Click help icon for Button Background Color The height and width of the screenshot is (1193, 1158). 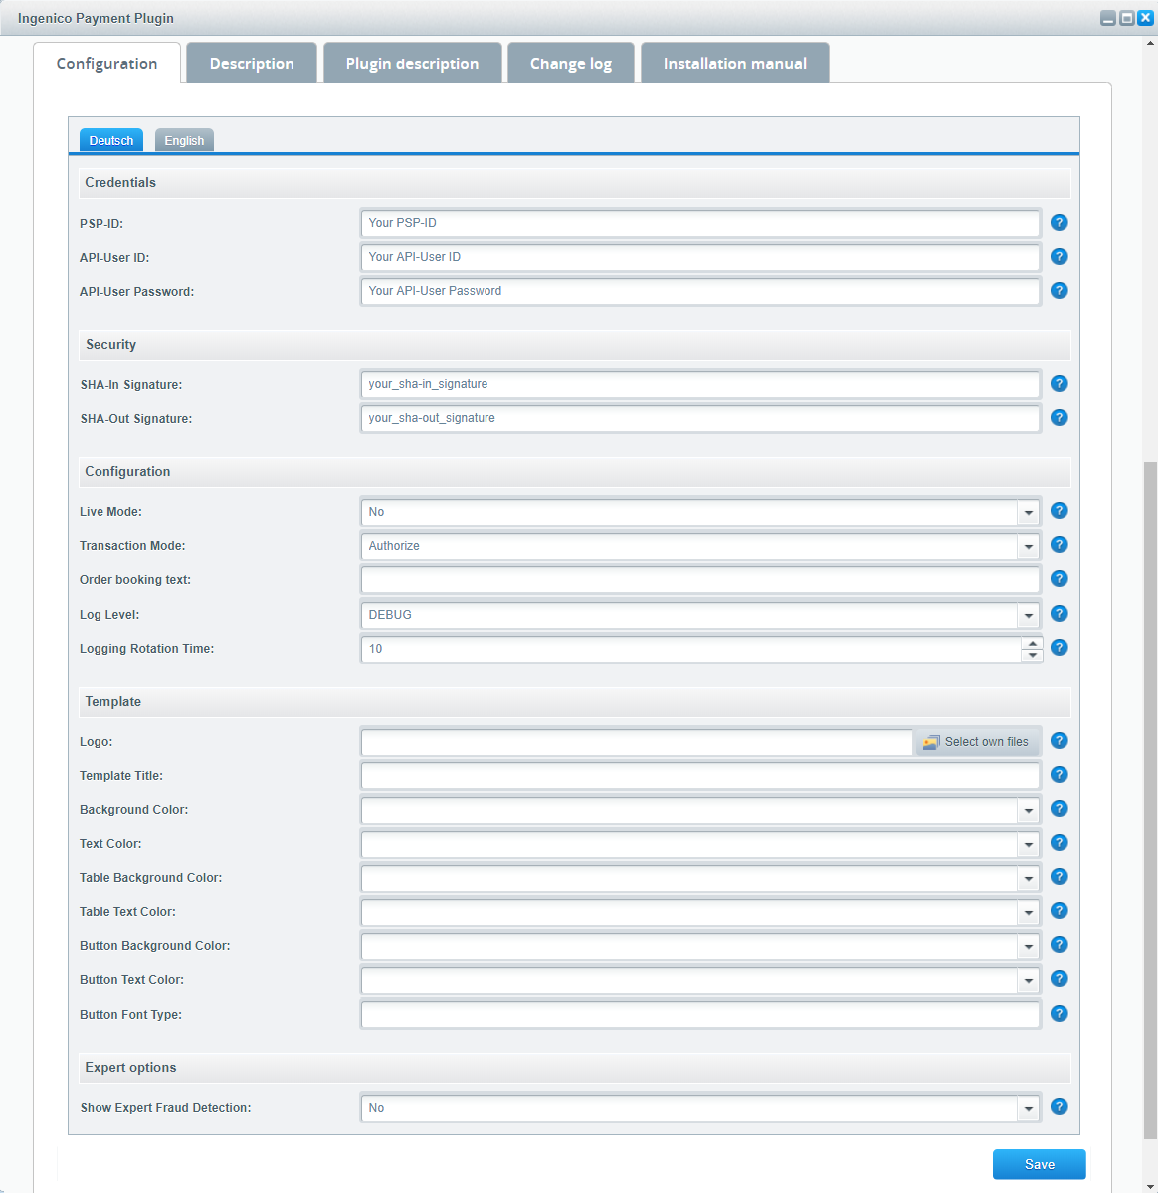click(x=1058, y=945)
